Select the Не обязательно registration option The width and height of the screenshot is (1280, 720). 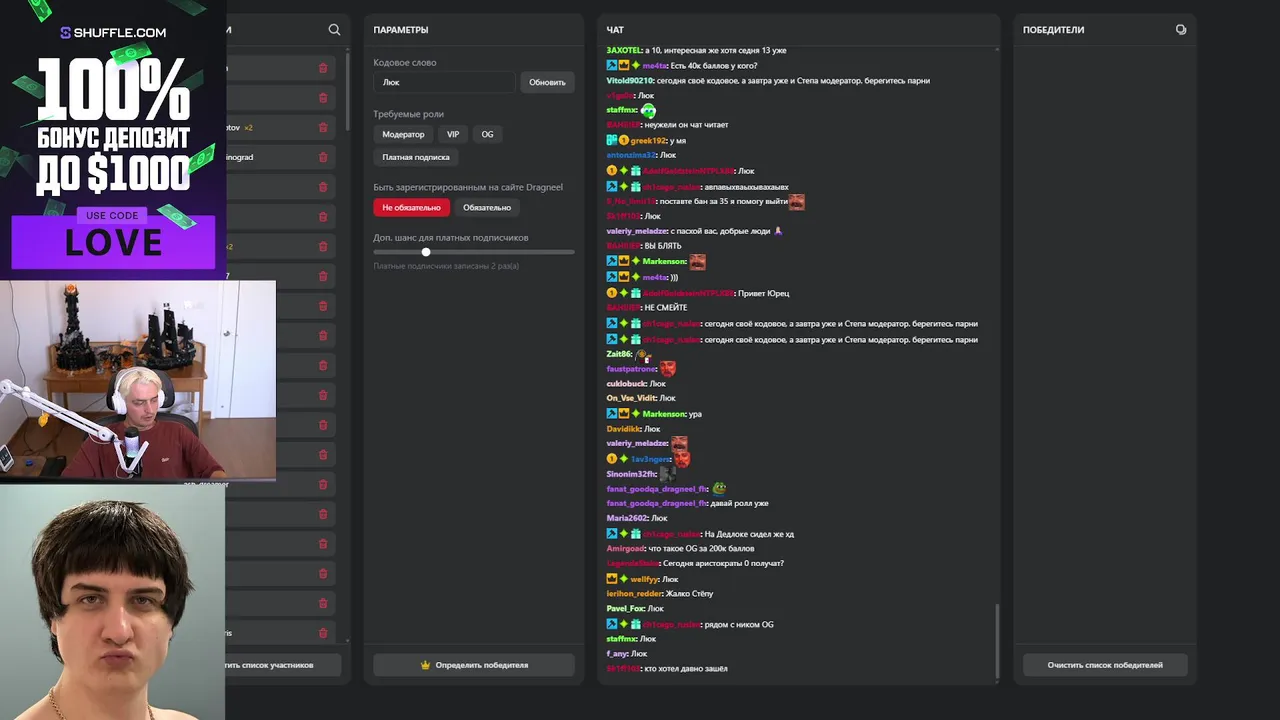(411, 208)
